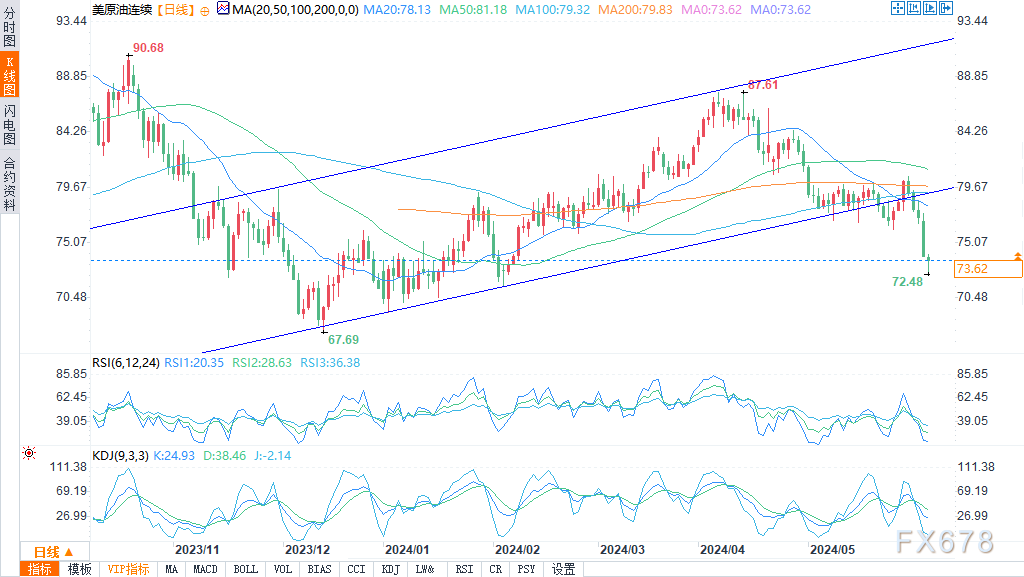Click the MA100:79.32 value

coord(552,10)
